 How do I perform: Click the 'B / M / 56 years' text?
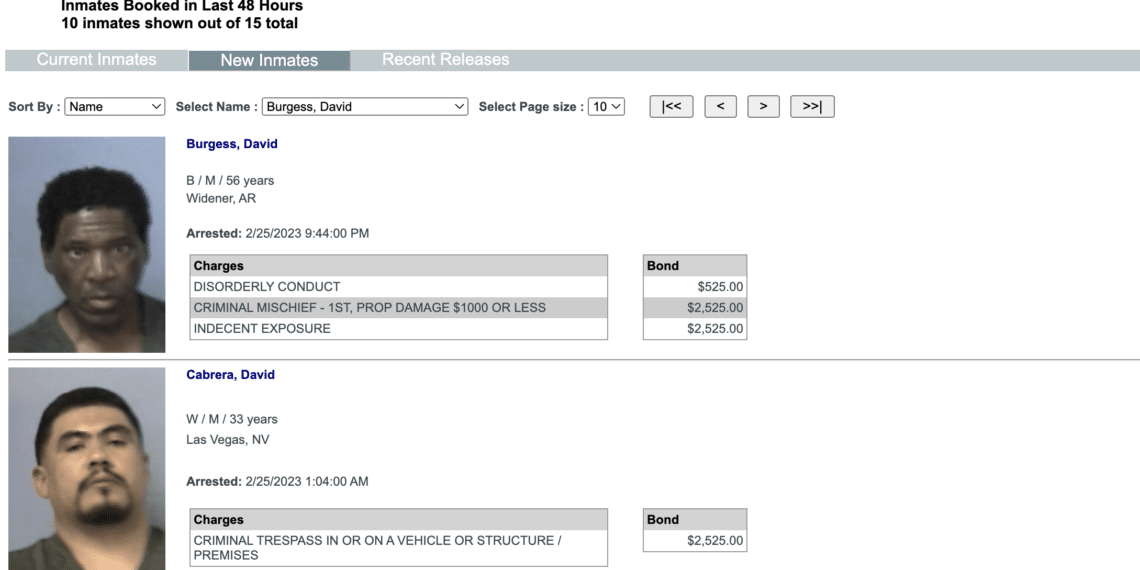pos(230,180)
